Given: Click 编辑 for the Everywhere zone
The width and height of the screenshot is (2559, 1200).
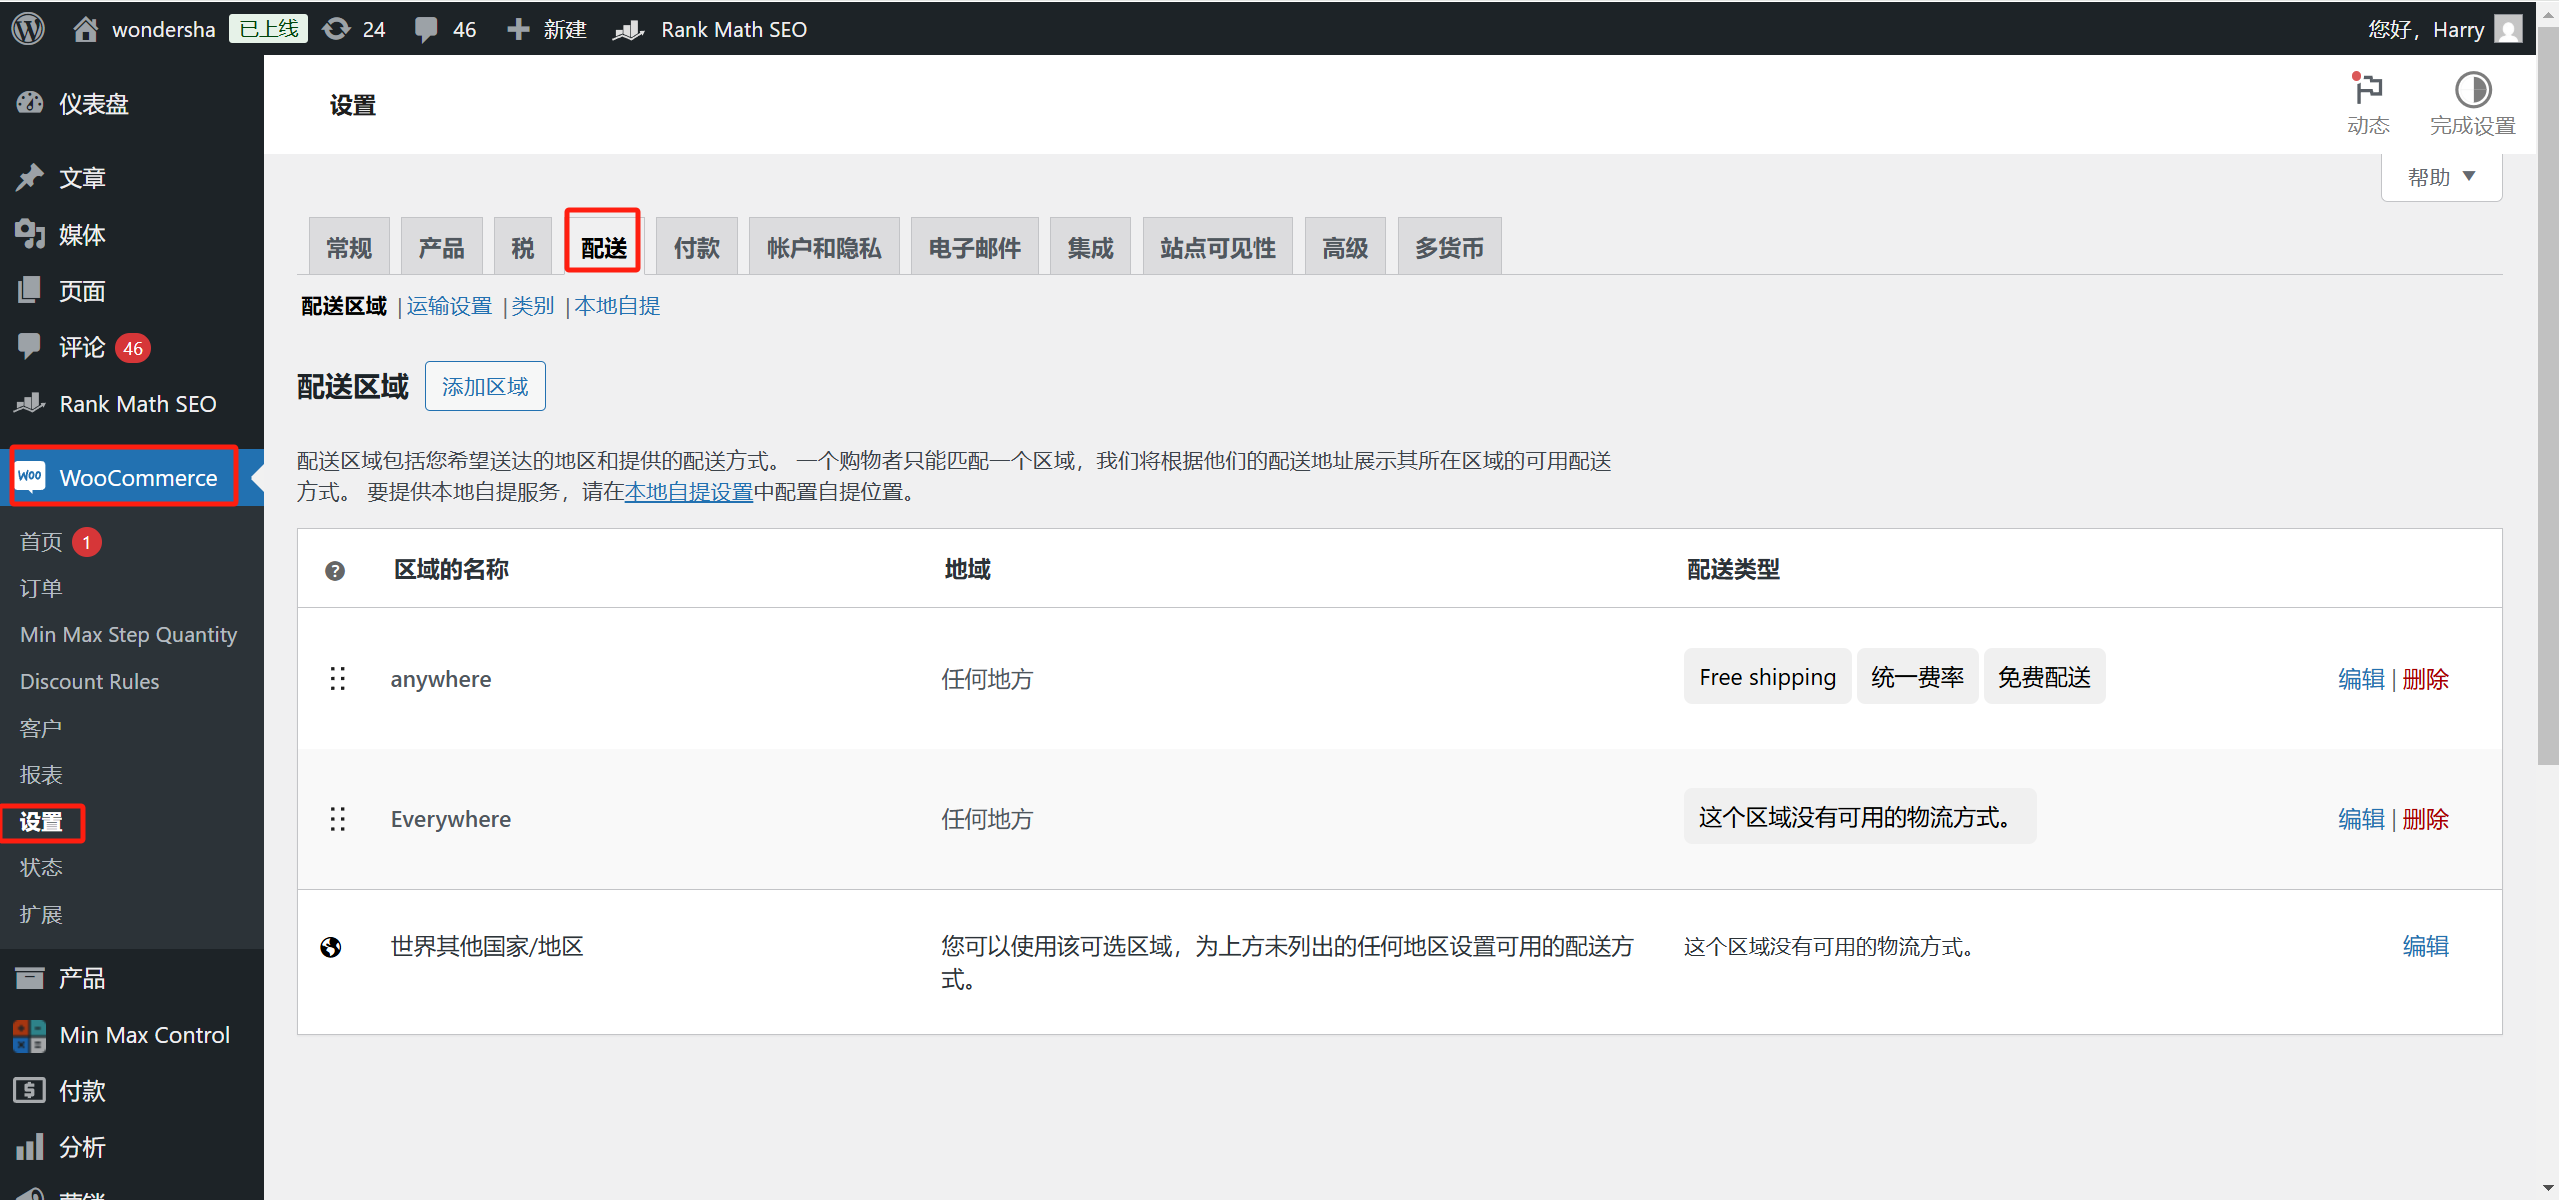Looking at the screenshot, I should coord(2360,818).
